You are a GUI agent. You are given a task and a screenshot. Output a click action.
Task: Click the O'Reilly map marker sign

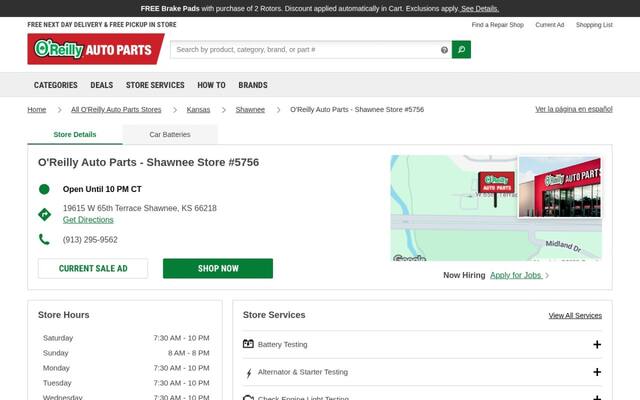[496, 189]
